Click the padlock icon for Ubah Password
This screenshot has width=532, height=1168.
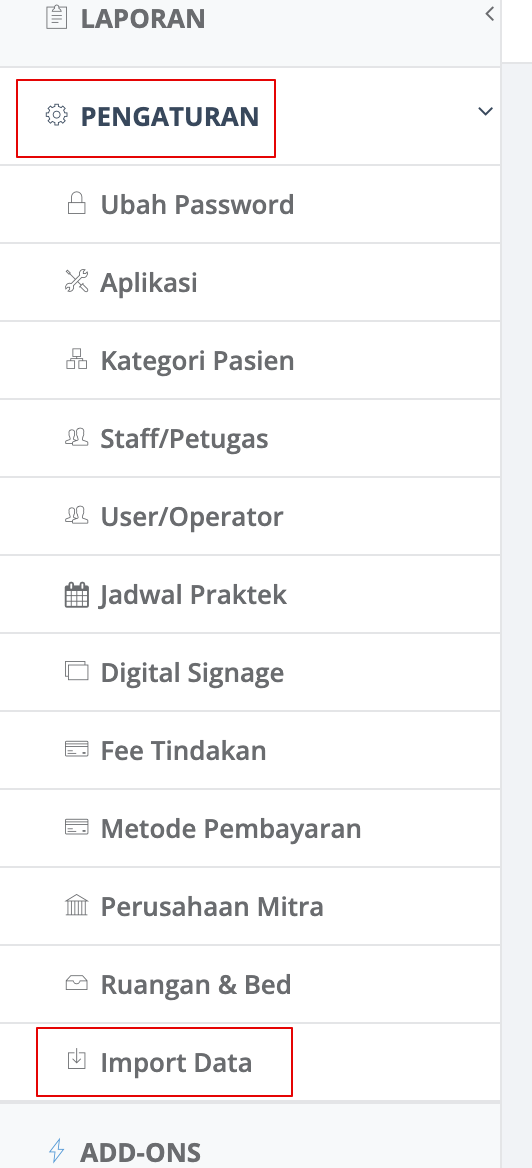76,203
